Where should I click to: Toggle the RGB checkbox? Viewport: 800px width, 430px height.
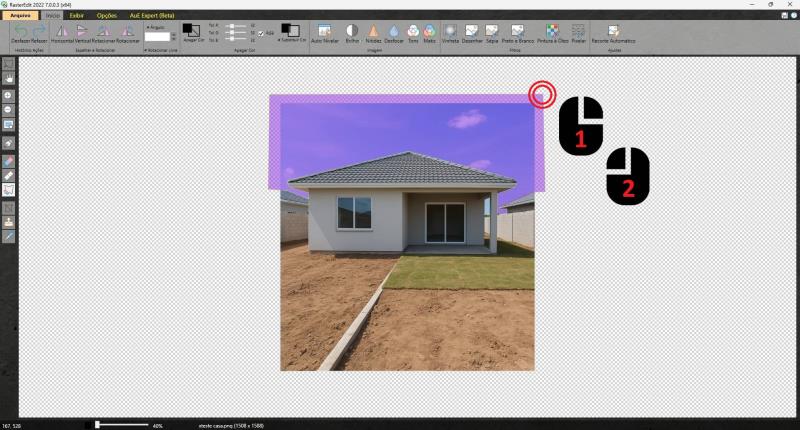(262, 33)
